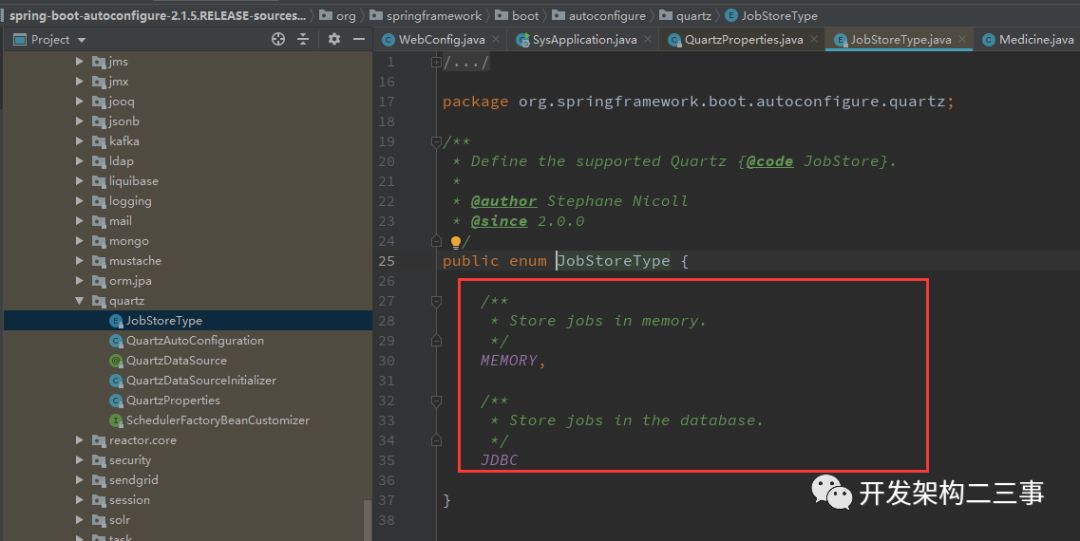This screenshot has height=541, width=1080.
Task: Collapse the quartz package
Action: [79, 301]
